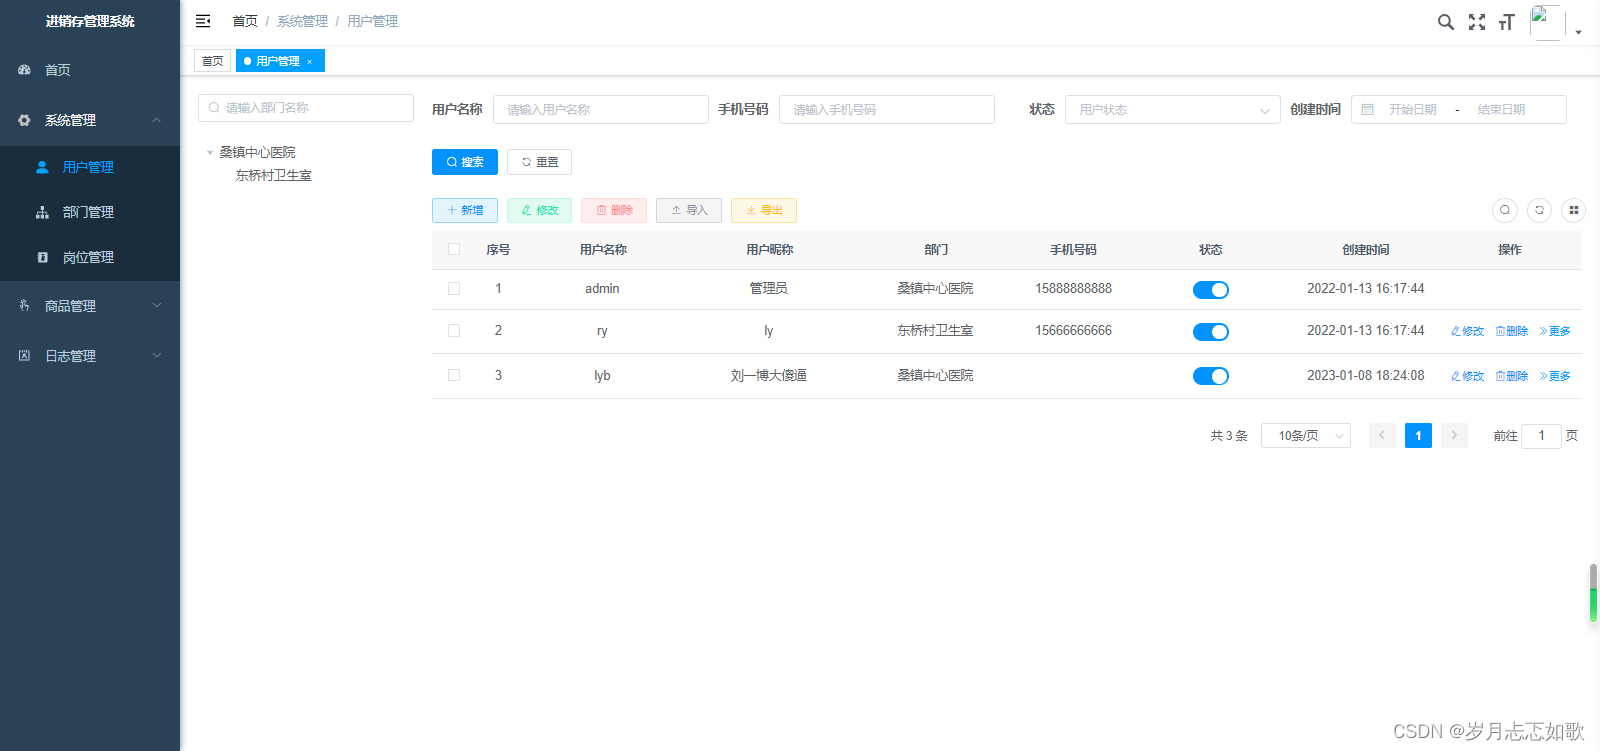The image size is (1600, 751).
Task: Click 删除 in the lyb row
Action: pos(1512,376)
